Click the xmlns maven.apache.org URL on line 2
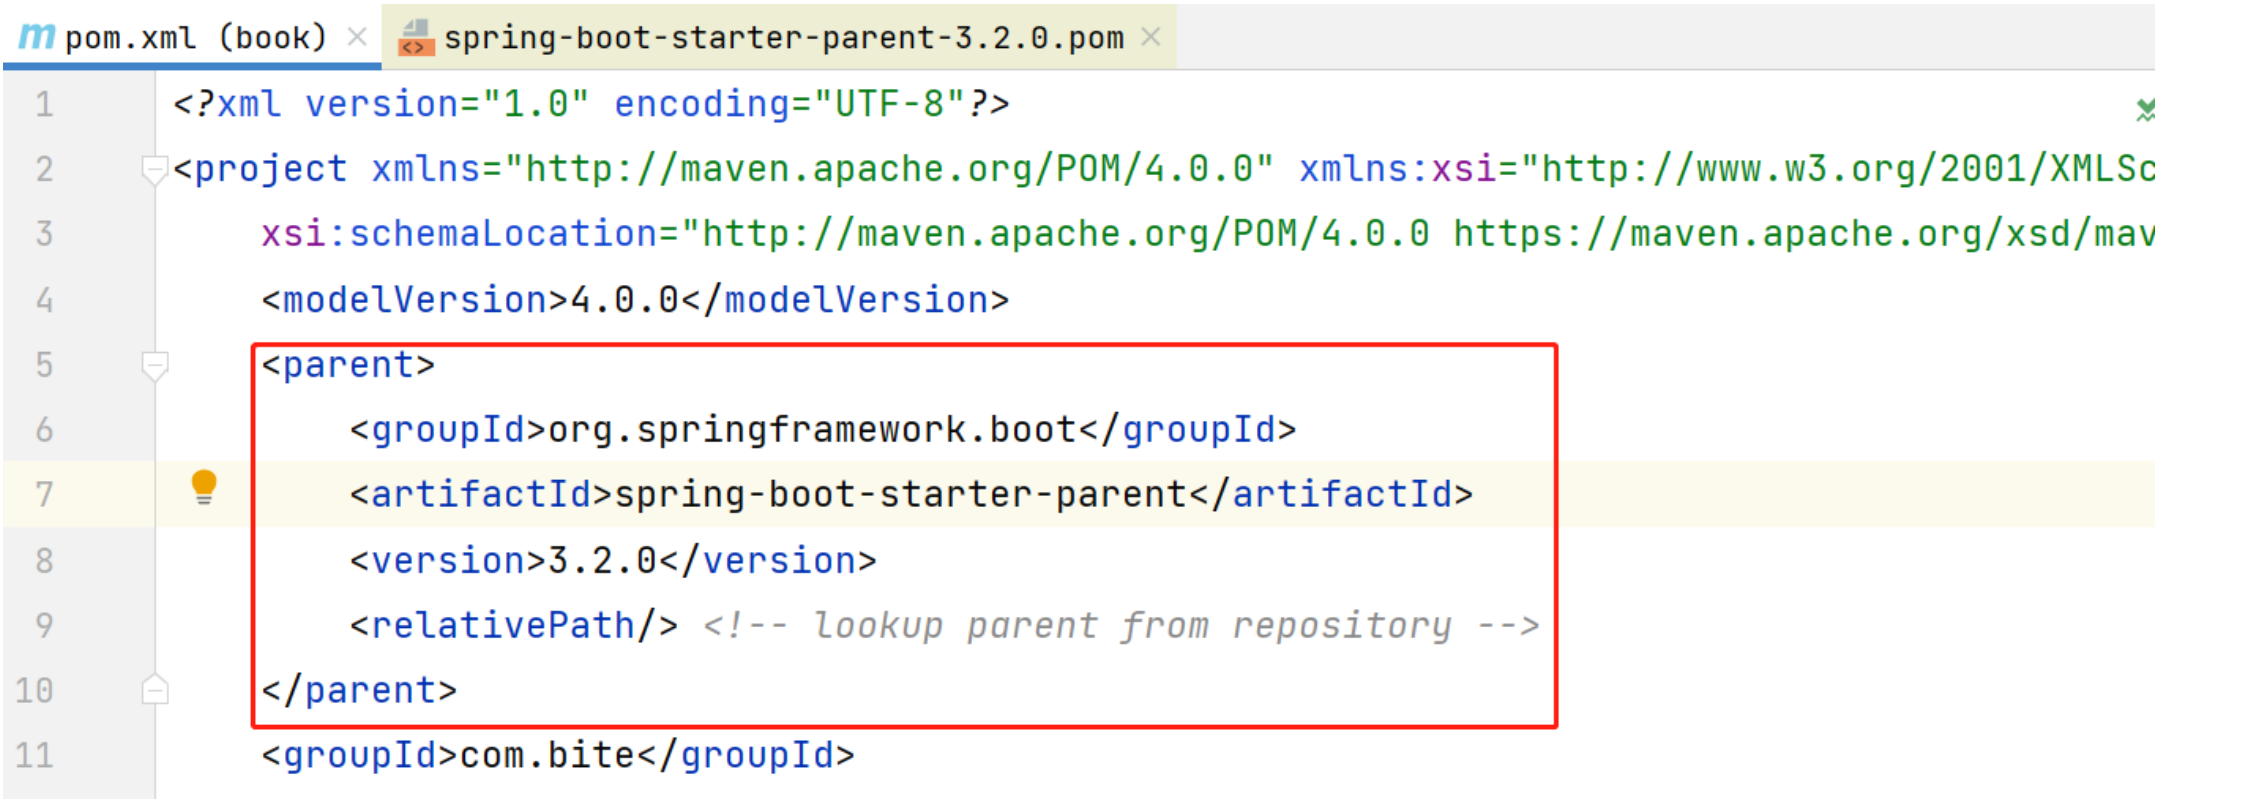The width and height of the screenshot is (2244, 812). (889, 169)
